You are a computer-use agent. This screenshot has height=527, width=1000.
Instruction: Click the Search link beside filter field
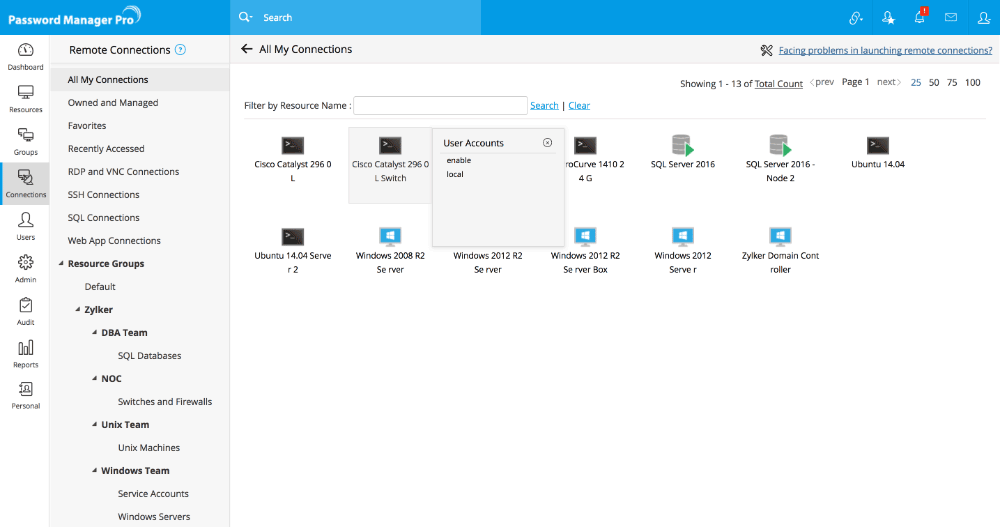tap(544, 105)
